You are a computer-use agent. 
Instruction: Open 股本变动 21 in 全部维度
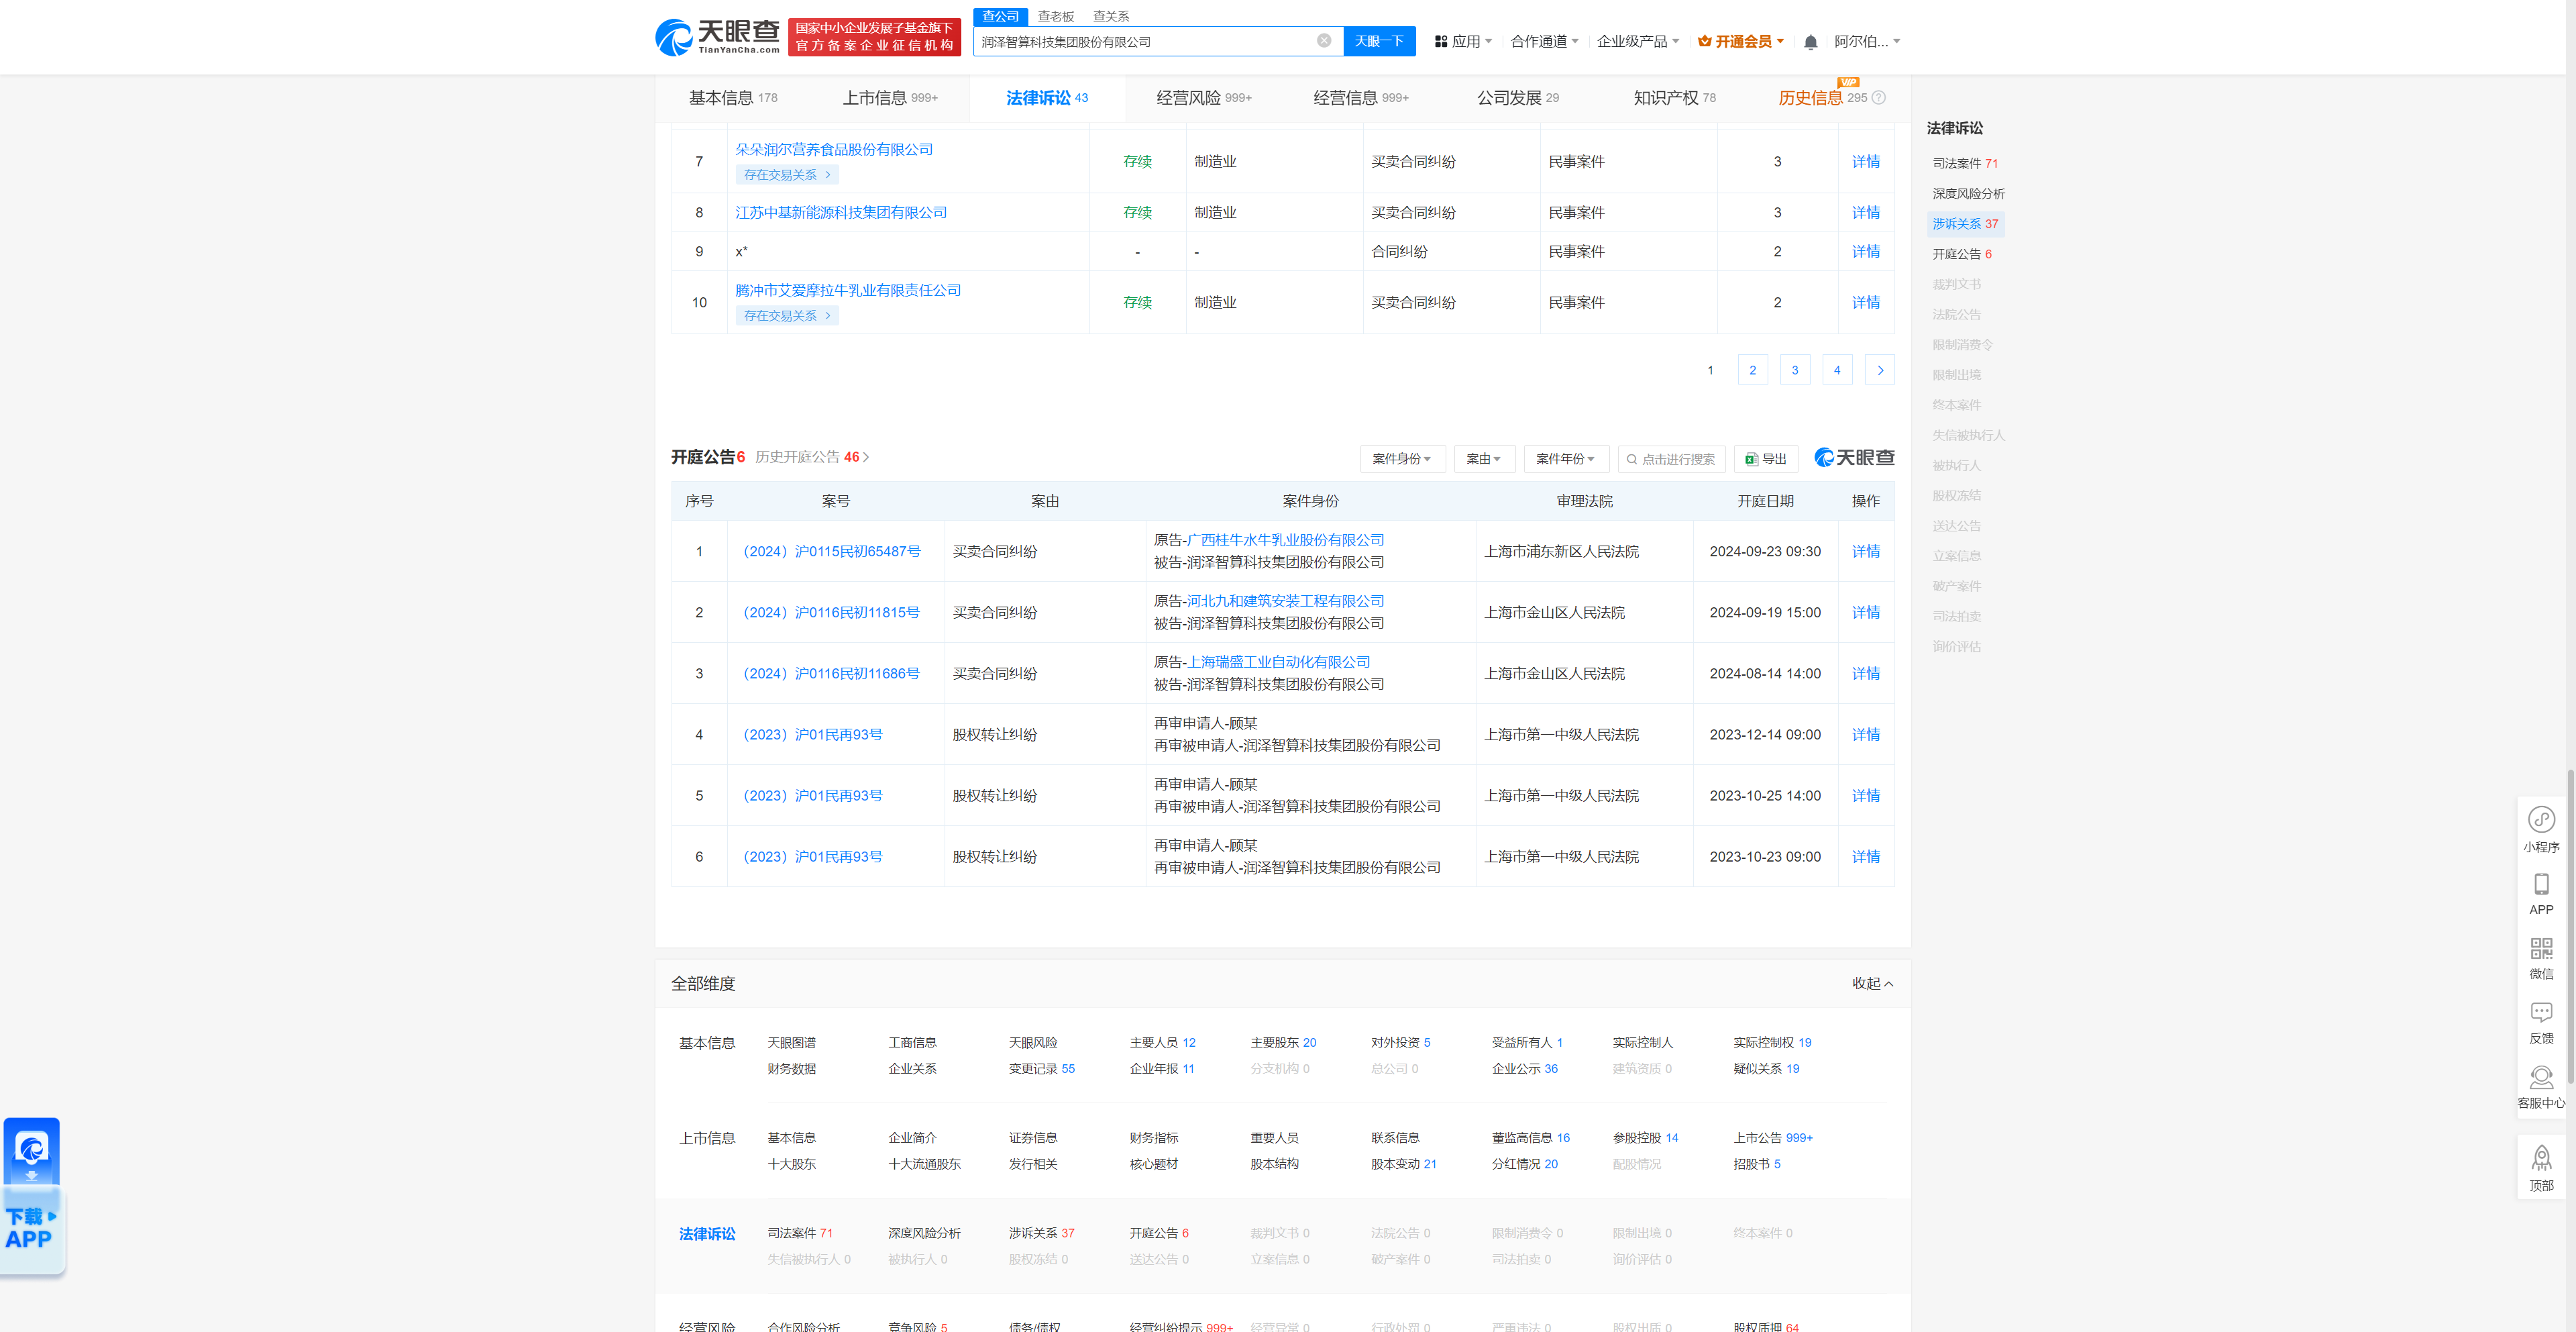point(1404,1164)
